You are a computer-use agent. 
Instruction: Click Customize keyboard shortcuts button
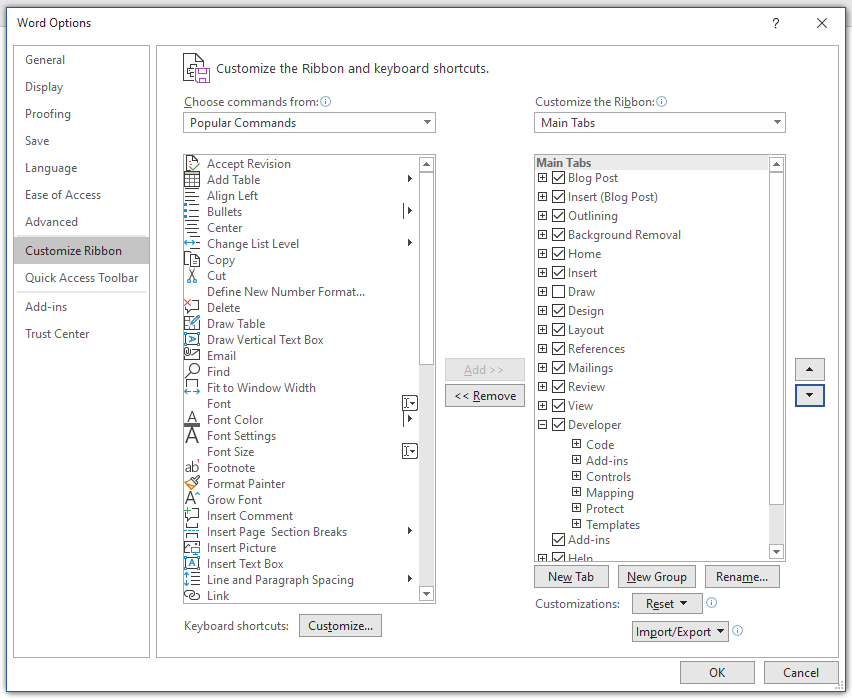pos(340,626)
